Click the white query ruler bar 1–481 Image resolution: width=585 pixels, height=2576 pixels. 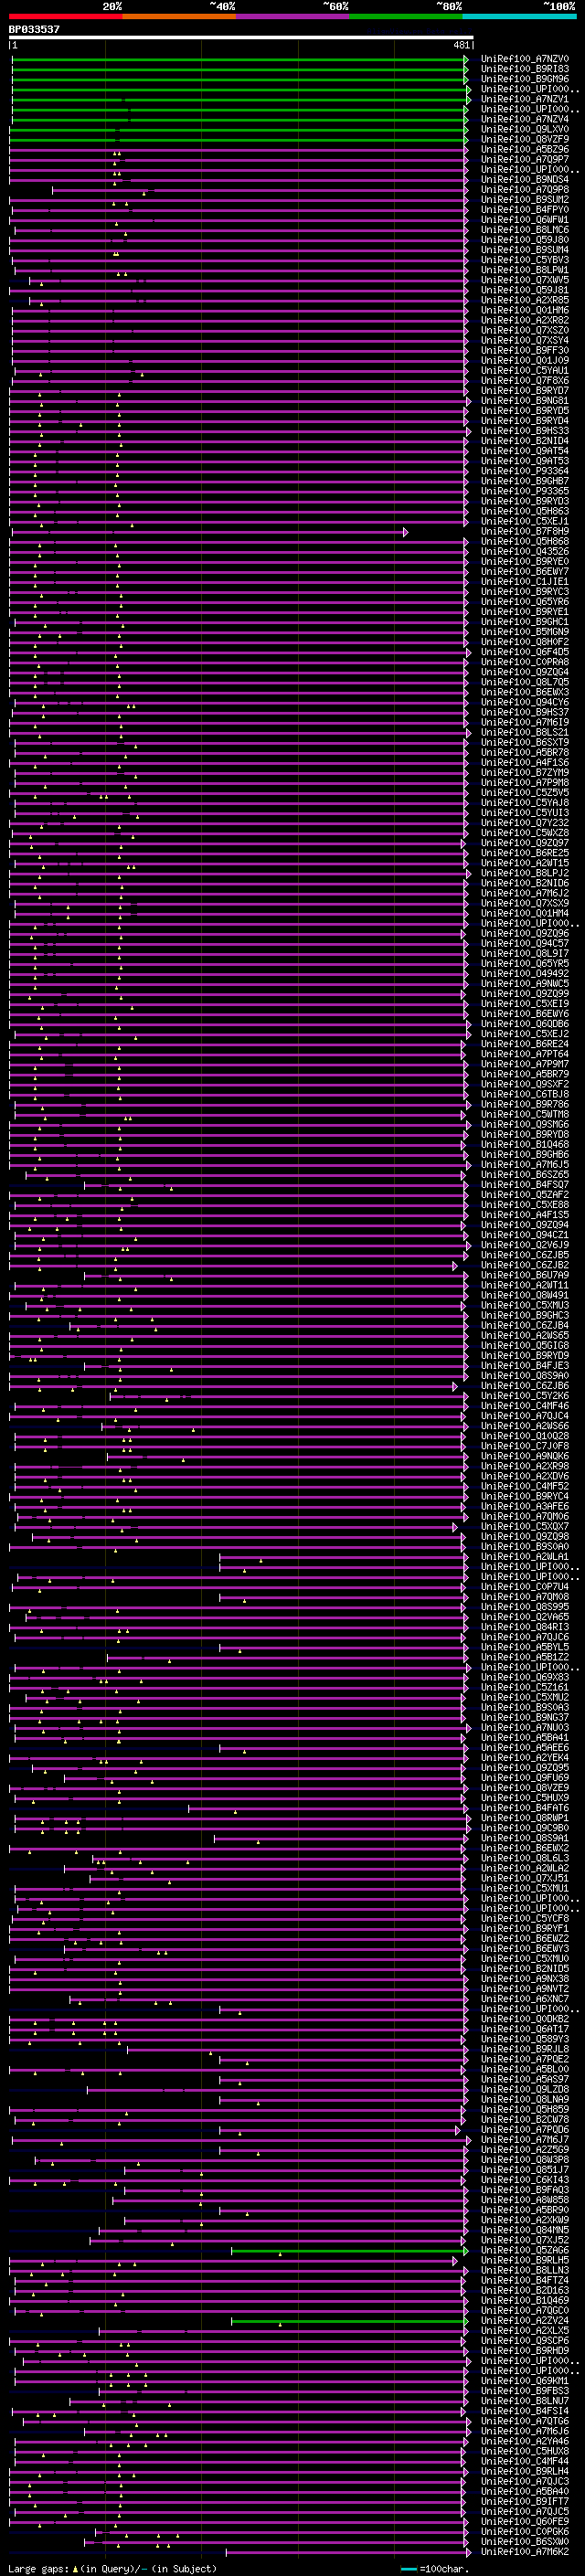241,38
